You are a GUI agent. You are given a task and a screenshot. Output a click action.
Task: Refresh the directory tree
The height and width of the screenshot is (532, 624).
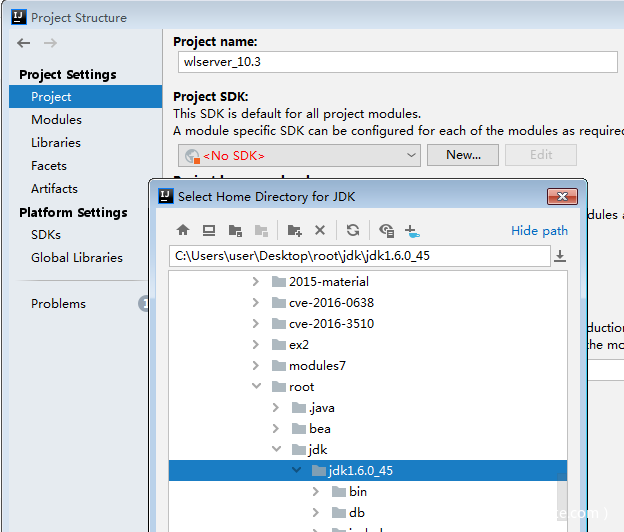coord(353,230)
